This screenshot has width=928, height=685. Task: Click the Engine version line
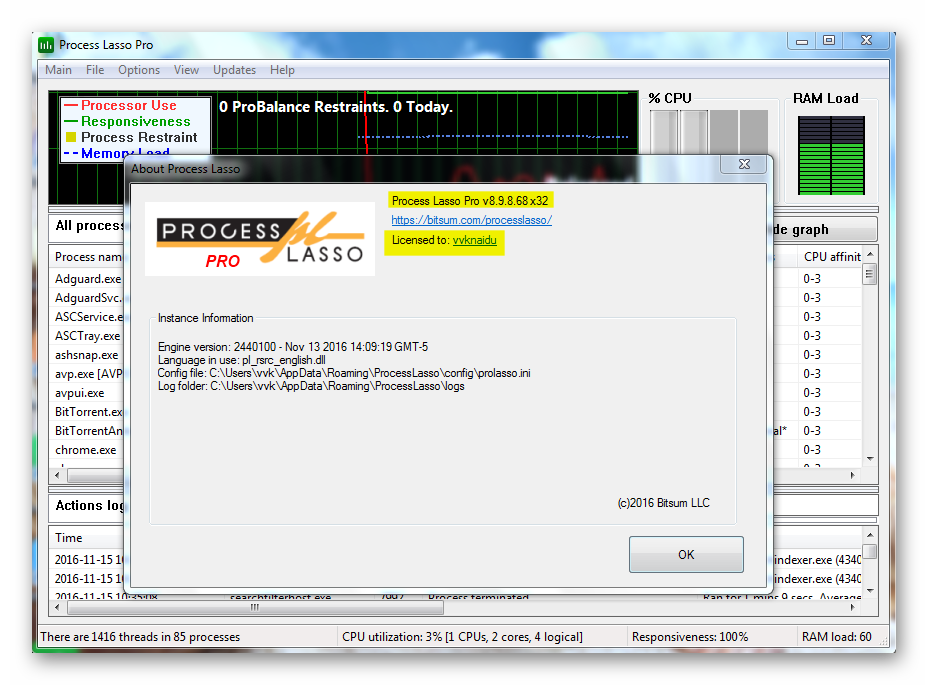(x=293, y=347)
